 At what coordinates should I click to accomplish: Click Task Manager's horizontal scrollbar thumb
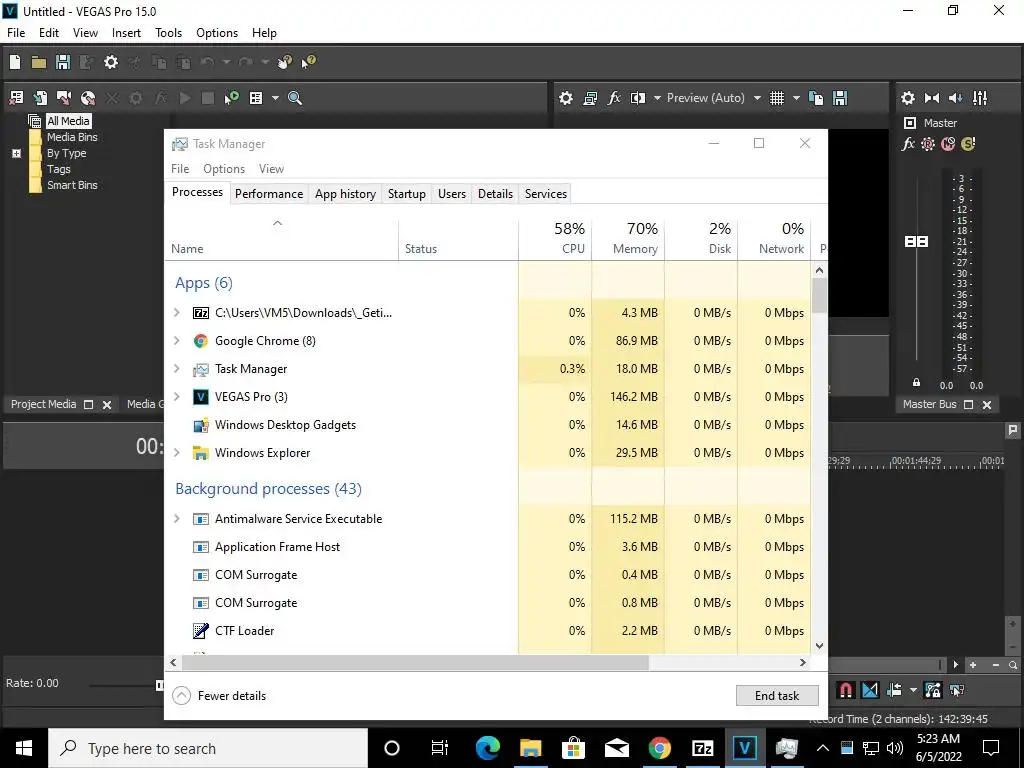tap(415, 662)
